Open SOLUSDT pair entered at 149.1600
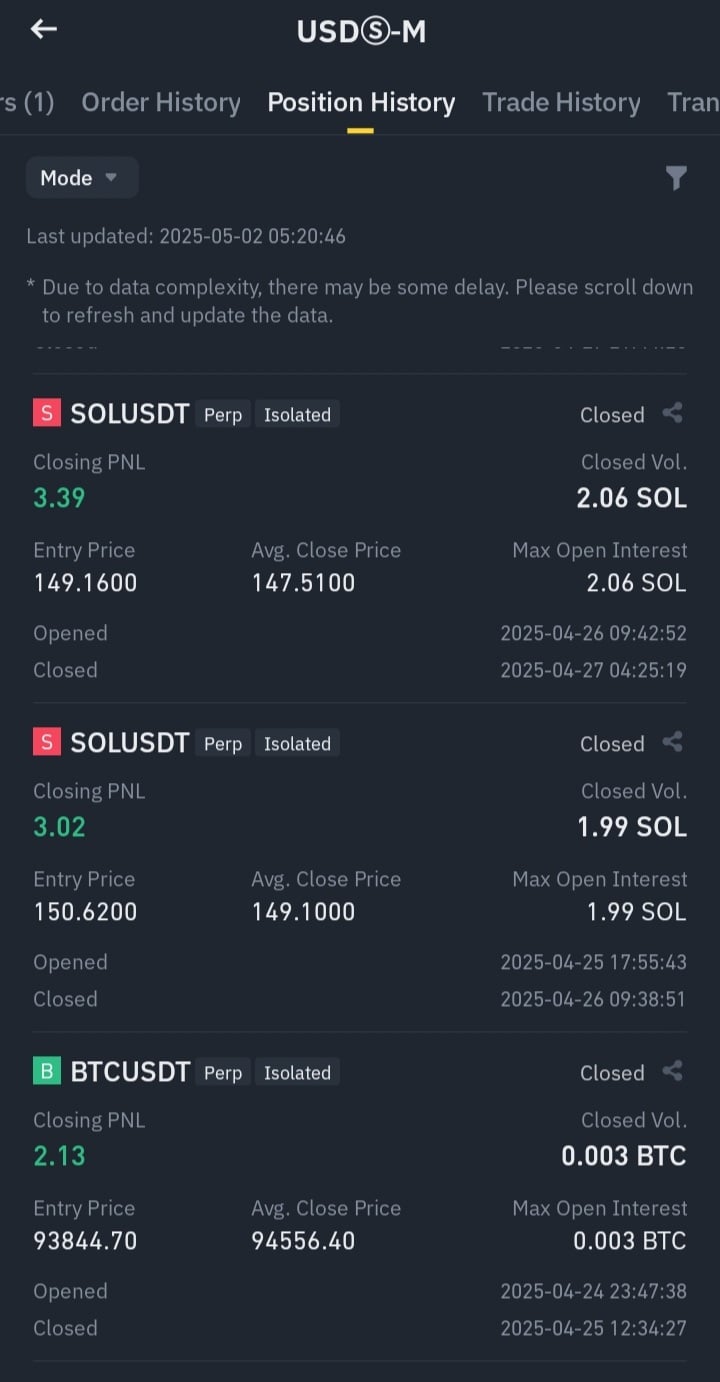 [x=130, y=414]
